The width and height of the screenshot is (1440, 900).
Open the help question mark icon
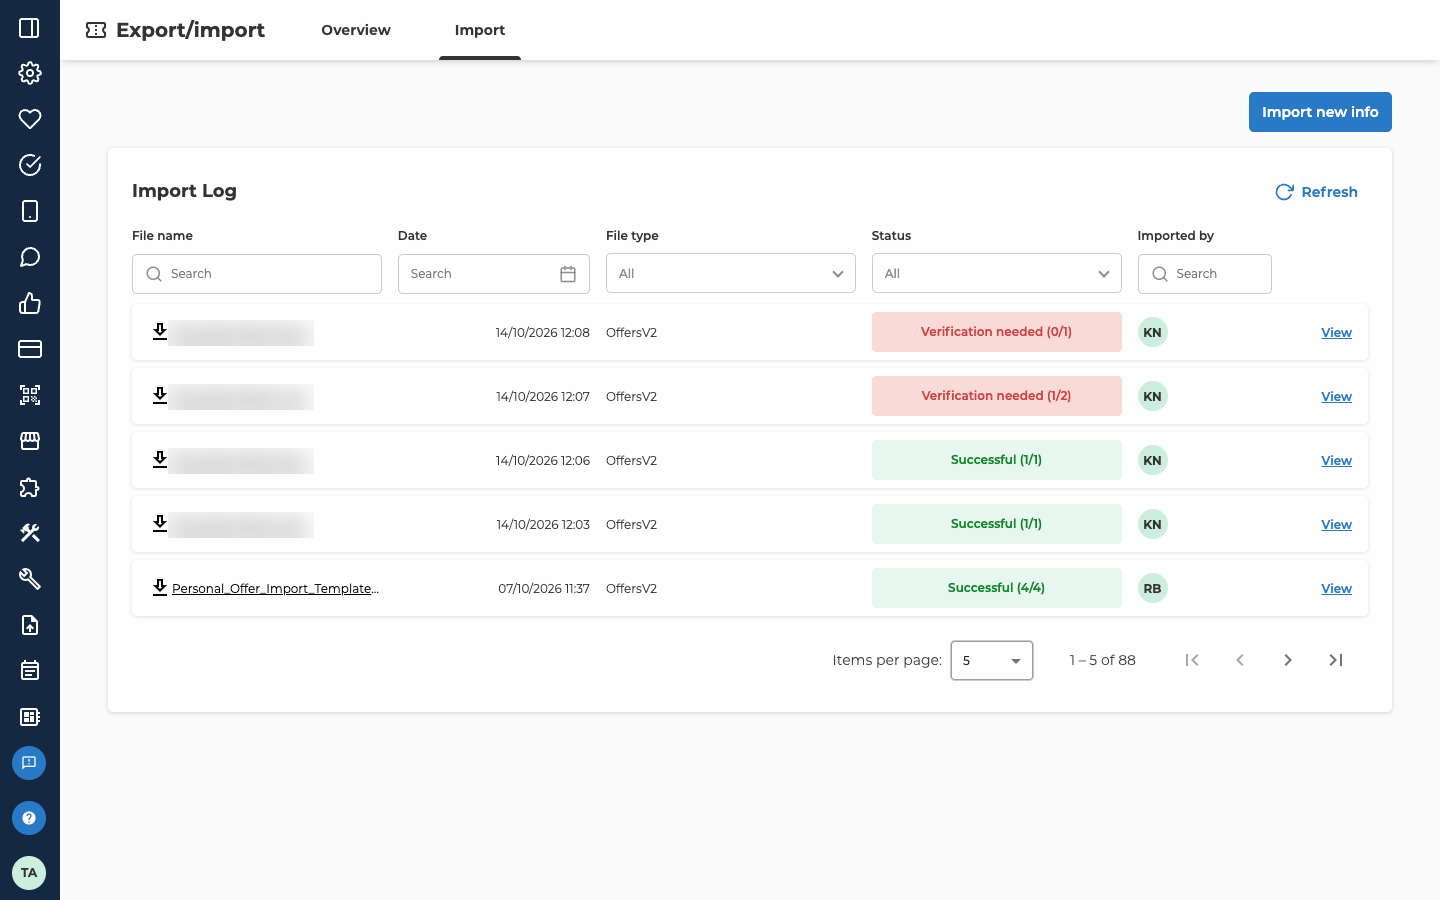29,818
